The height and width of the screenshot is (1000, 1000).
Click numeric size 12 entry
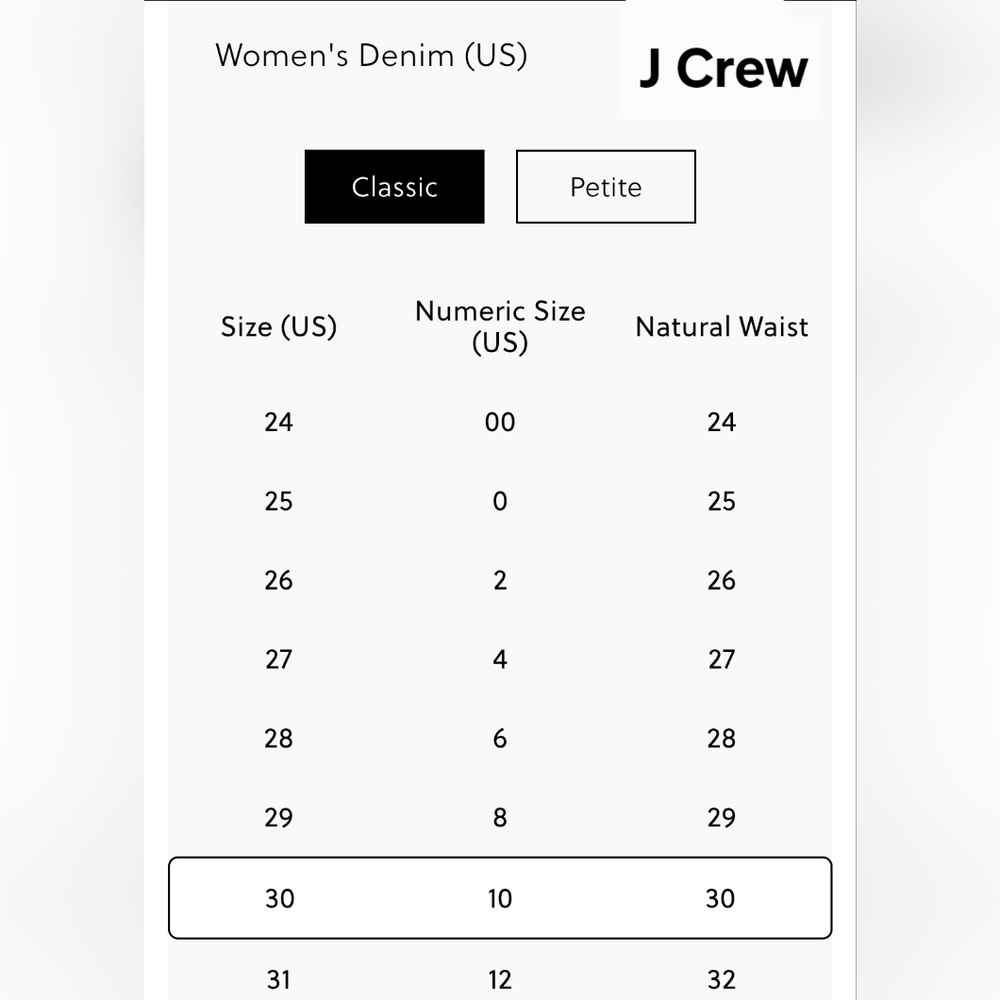(x=499, y=979)
